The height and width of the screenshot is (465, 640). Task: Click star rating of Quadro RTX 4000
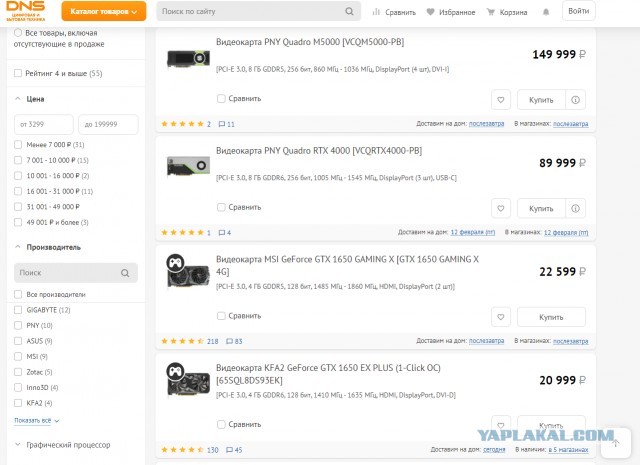(x=182, y=233)
